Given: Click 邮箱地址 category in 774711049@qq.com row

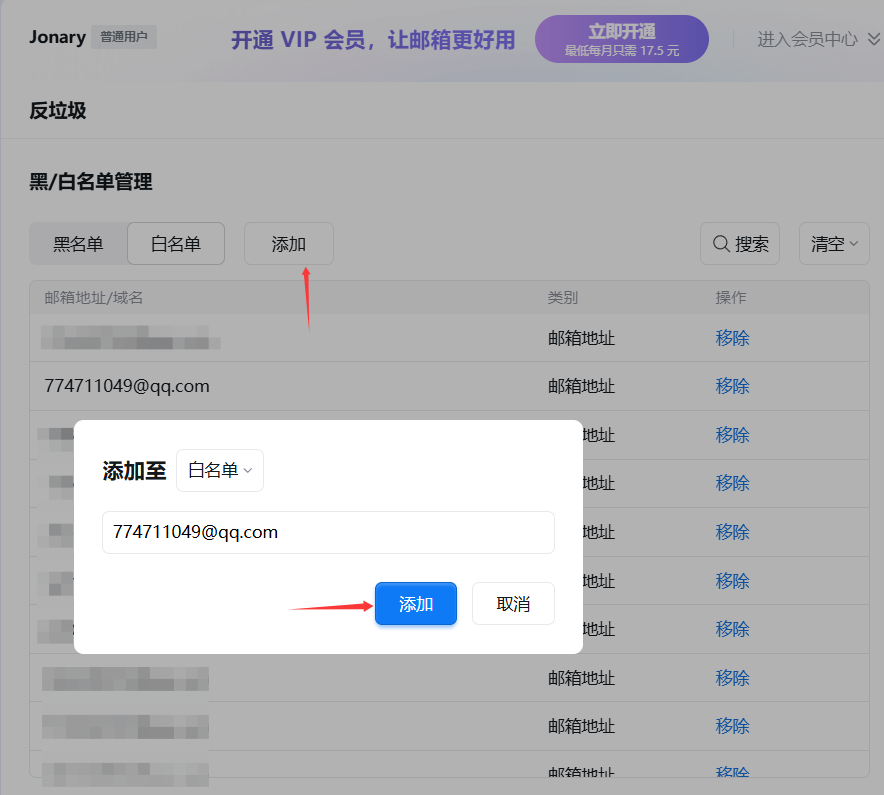Looking at the screenshot, I should pyautogui.click(x=581, y=386).
